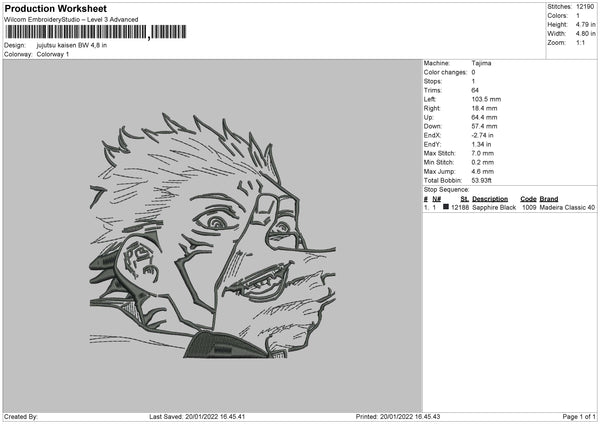
Task: Click the 'Colorway 1' value
Action: tap(53, 54)
